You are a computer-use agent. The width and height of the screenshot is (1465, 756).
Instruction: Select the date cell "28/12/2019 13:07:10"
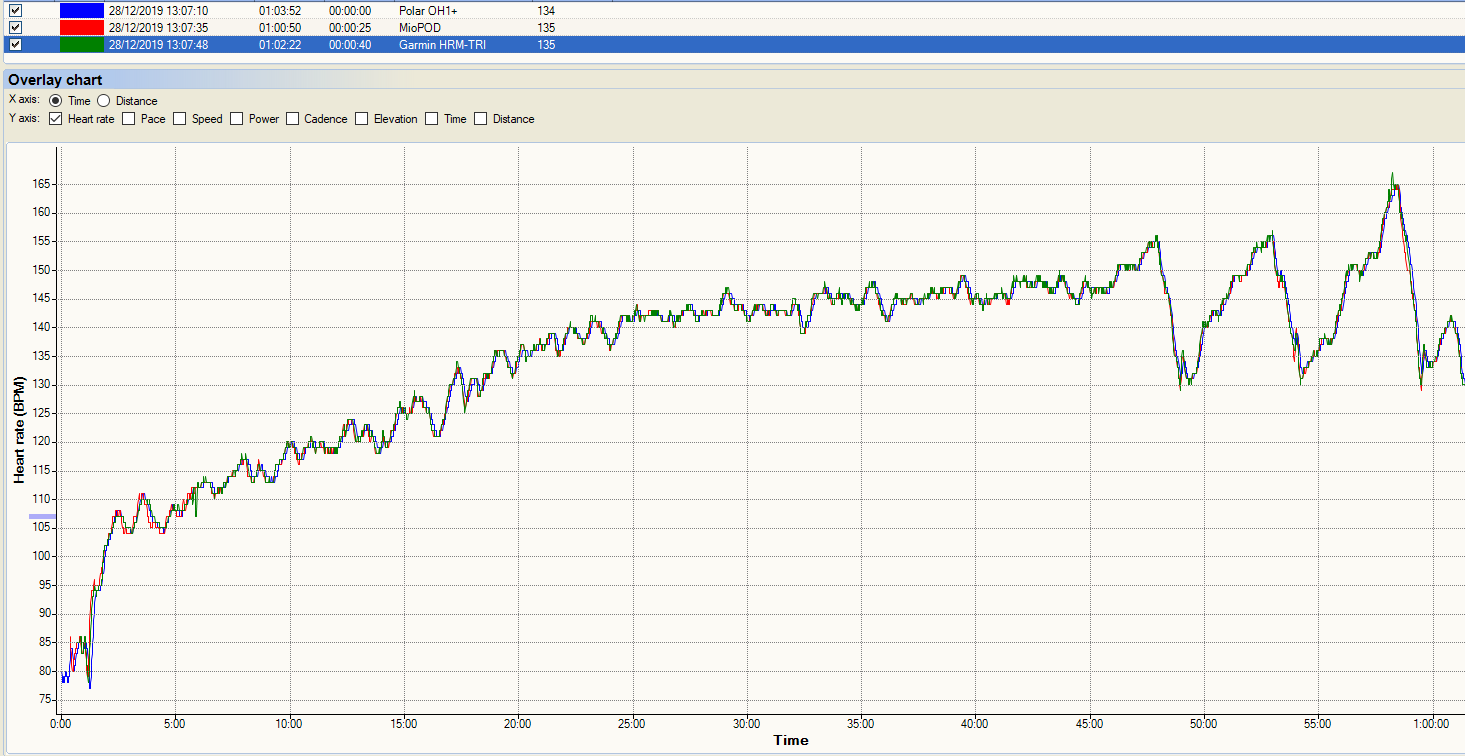(158, 10)
